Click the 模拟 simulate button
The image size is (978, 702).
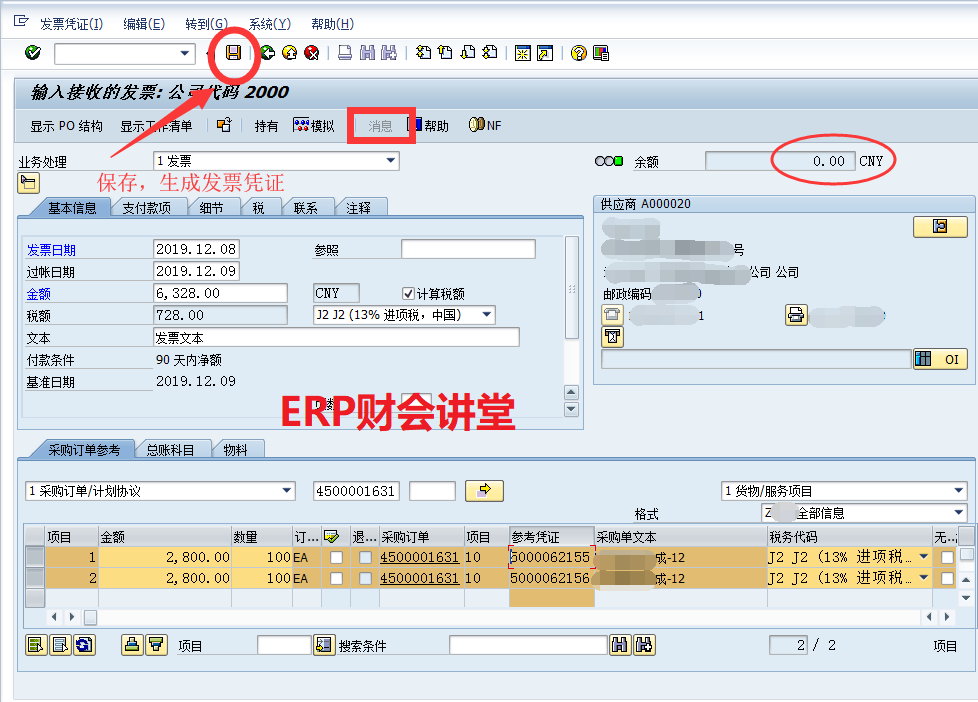[x=314, y=126]
